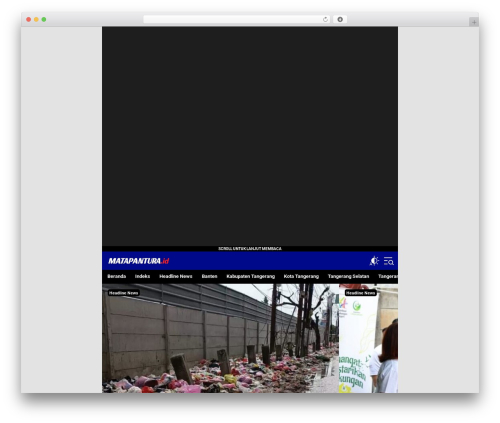Click the Headline News tag on the garbage photo
Image resolution: width=500 pixels, height=423 pixels.
point(123,293)
